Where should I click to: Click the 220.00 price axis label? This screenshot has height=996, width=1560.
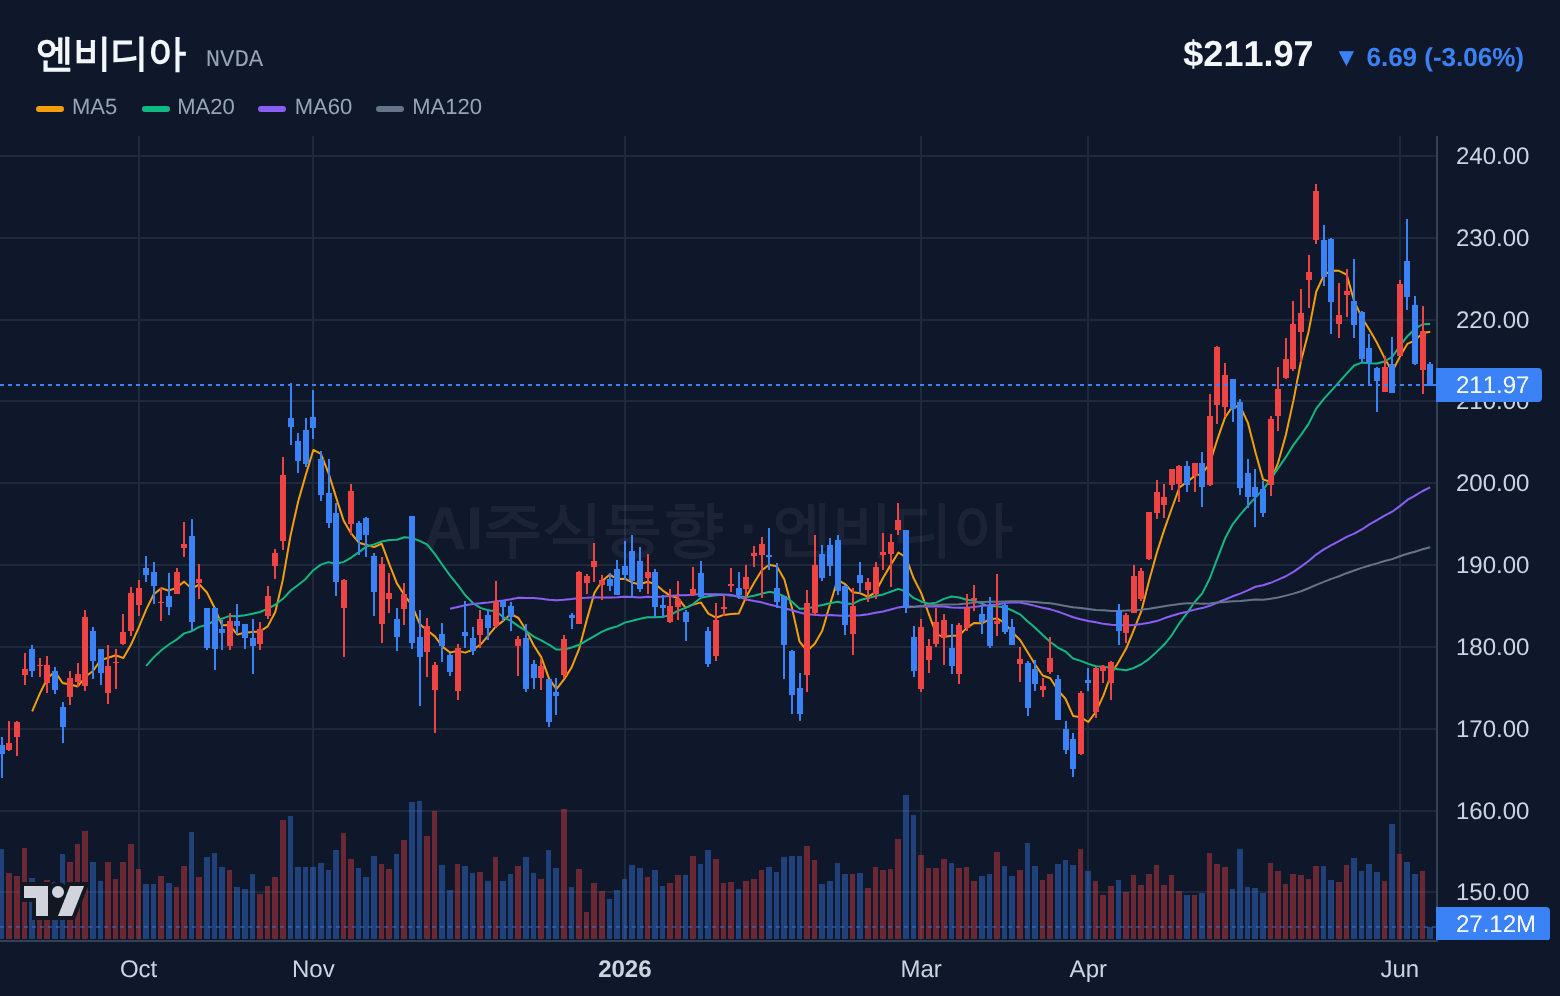[x=1492, y=320]
